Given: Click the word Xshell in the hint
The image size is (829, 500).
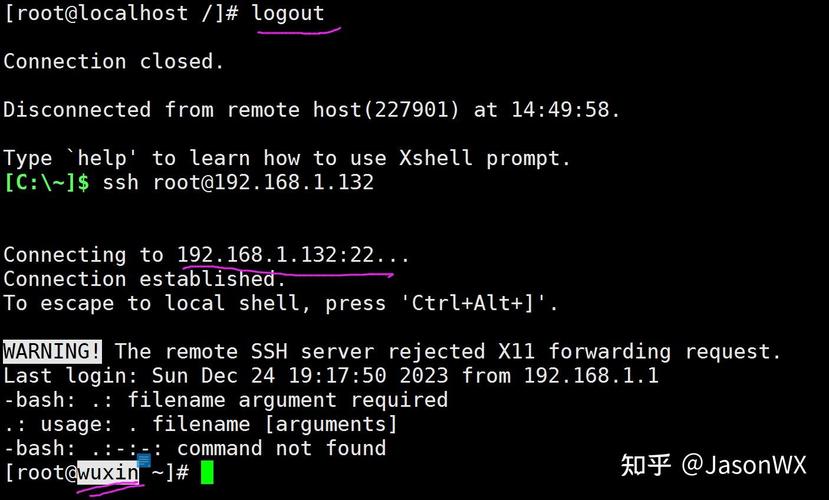Looking at the screenshot, I should coord(438,158).
